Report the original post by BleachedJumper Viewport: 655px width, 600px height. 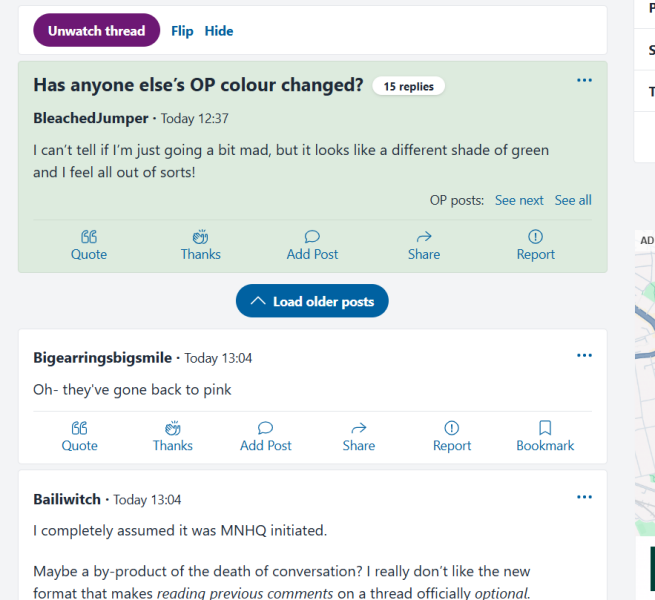(x=535, y=237)
